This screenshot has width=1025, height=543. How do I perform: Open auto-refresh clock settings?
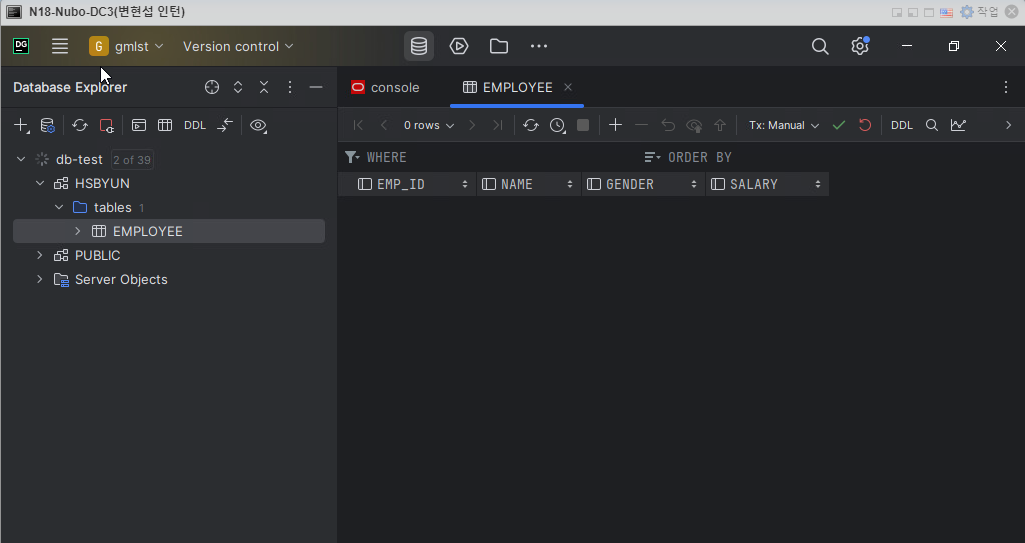point(558,125)
